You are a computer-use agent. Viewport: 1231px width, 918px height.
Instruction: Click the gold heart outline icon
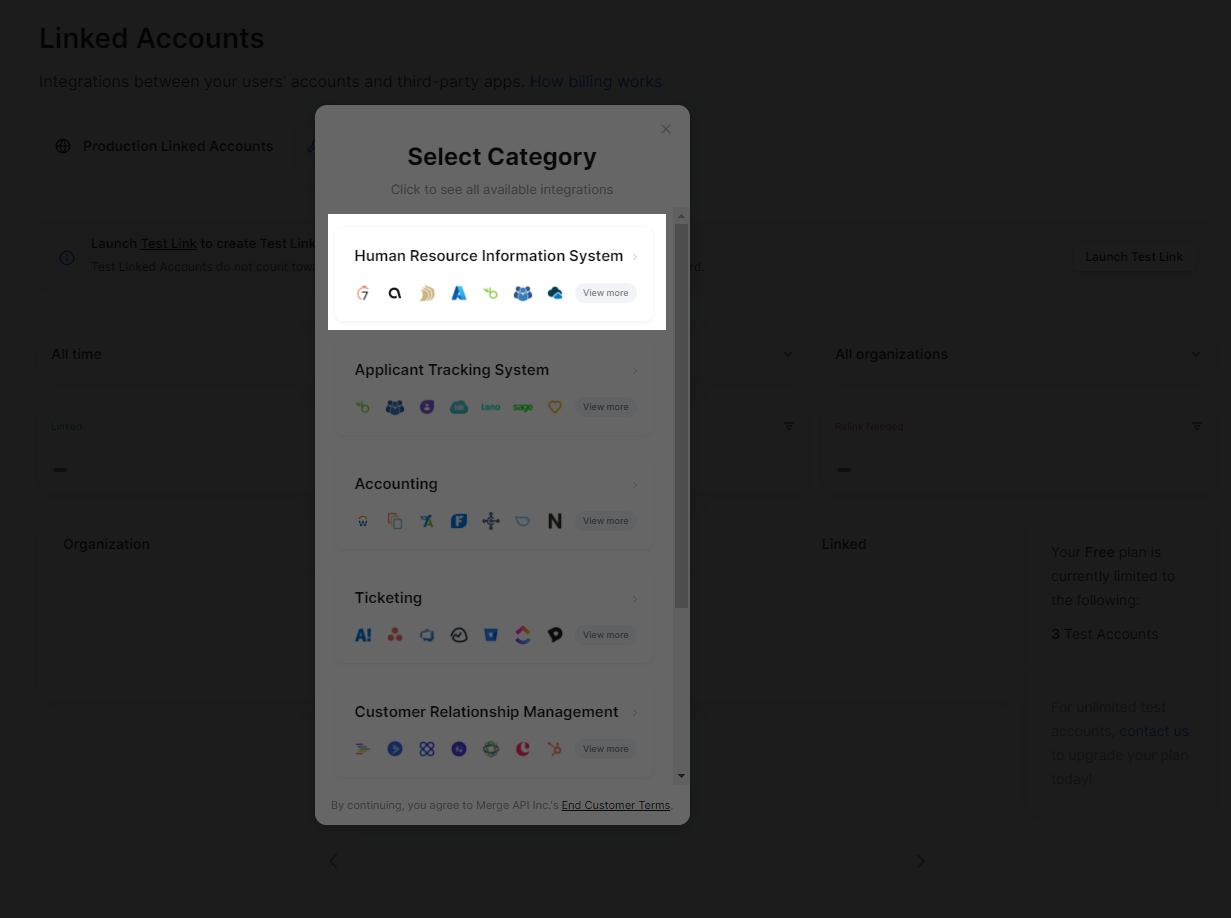(x=555, y=407)
